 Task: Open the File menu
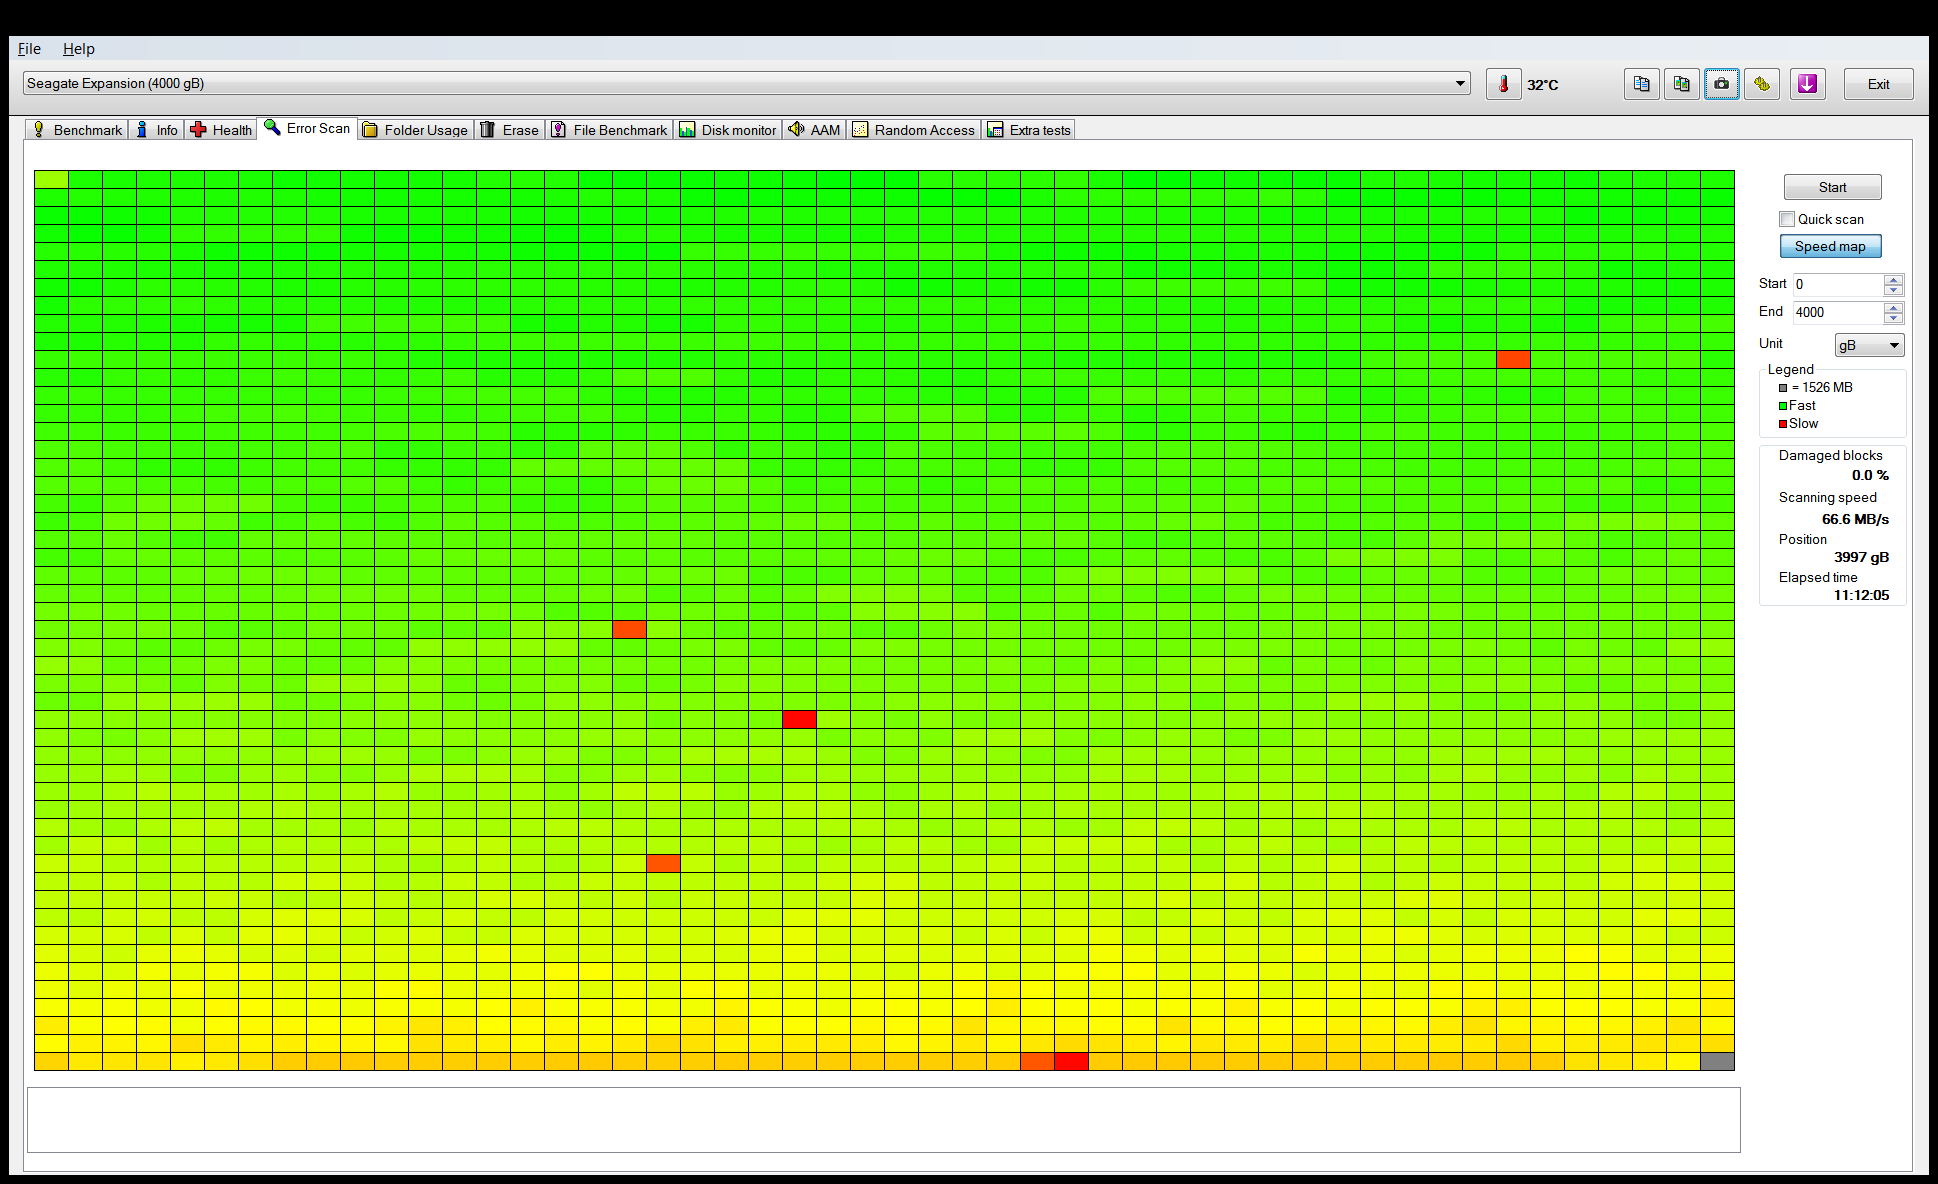click(29, 49)
